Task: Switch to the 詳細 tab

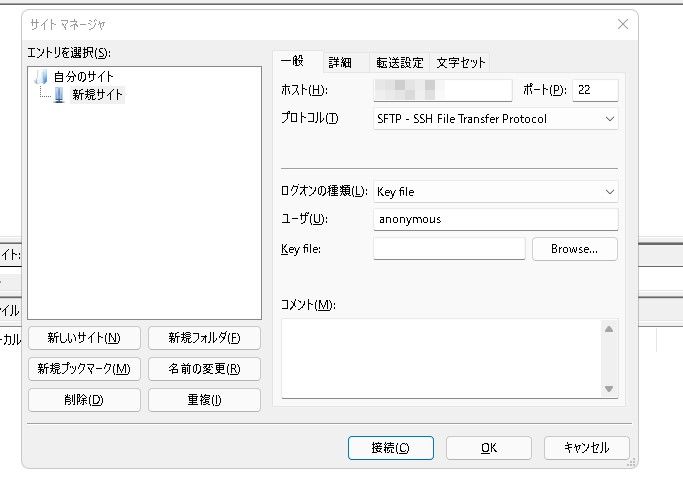Action: click(x=340, y=62)
